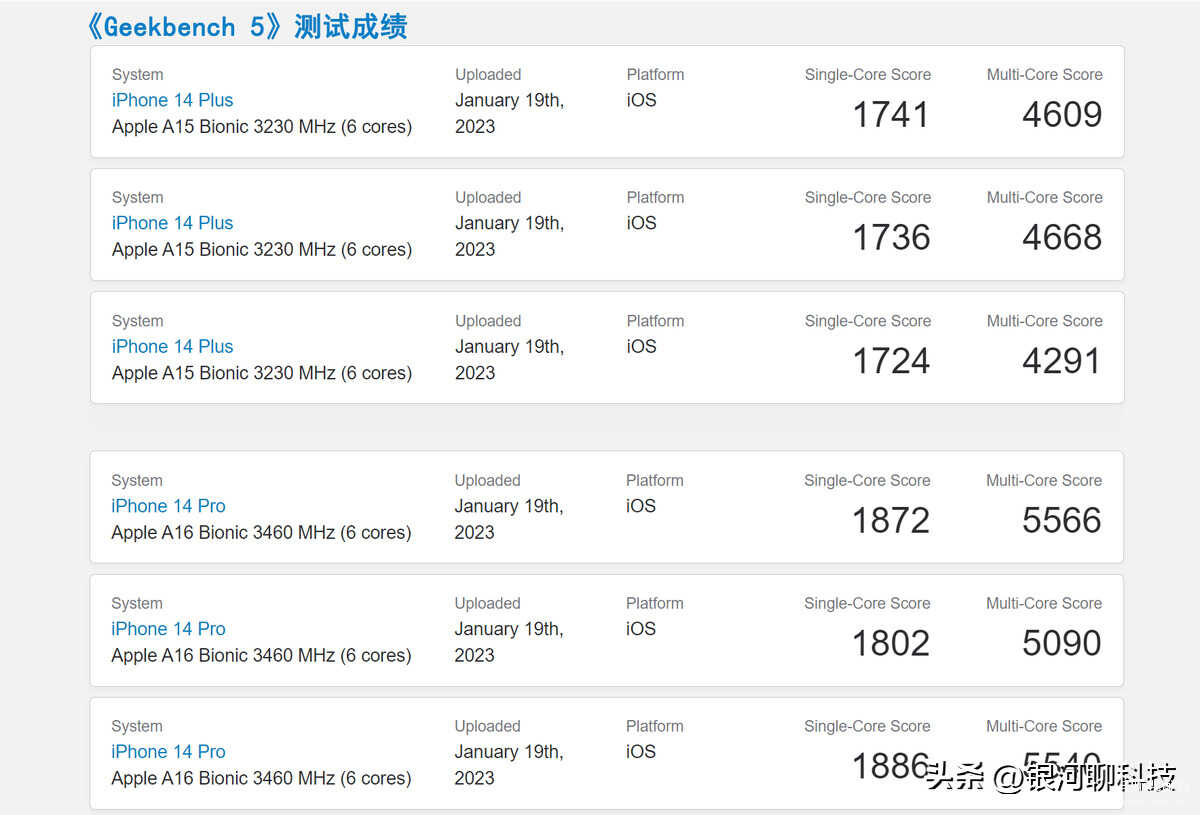Click the iOS platform value in 1736 row
Viewport: 1200px width, 815px height.
642,223
